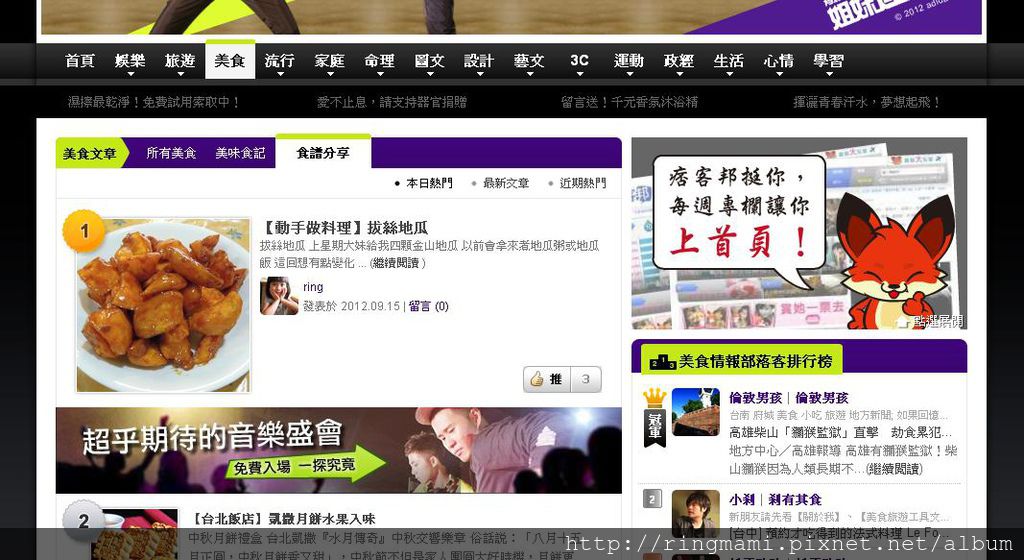Open the 圖文 nav menu
The width and height of the screenshot is (1024, 560).
(430, 61)
